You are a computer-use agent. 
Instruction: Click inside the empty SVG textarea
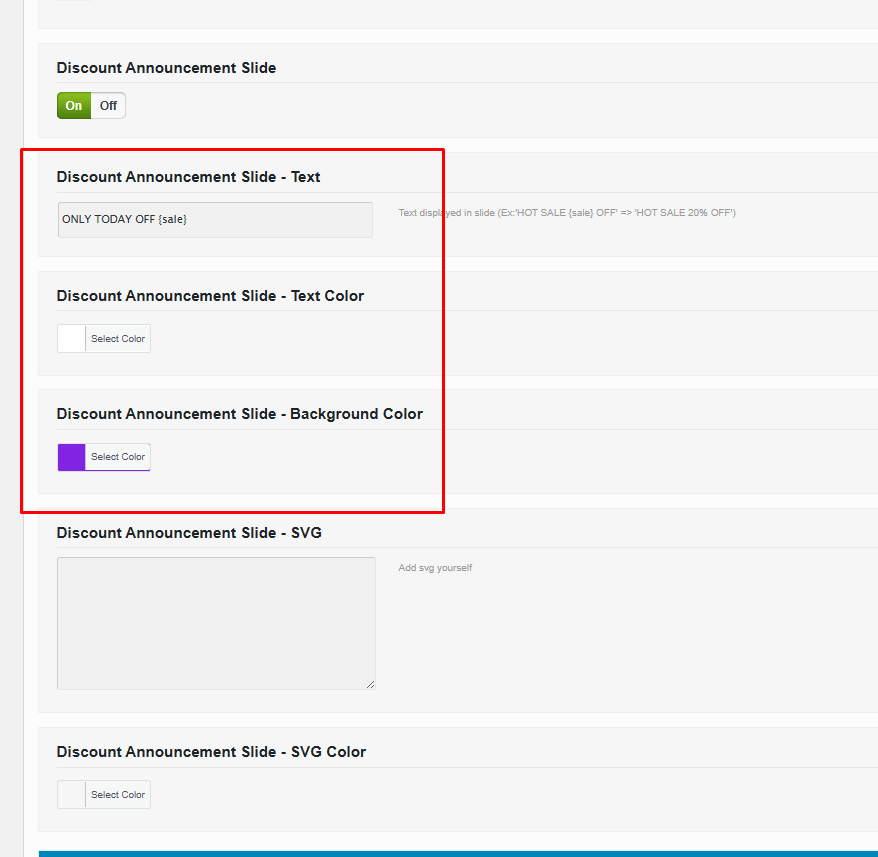[215, 622]
